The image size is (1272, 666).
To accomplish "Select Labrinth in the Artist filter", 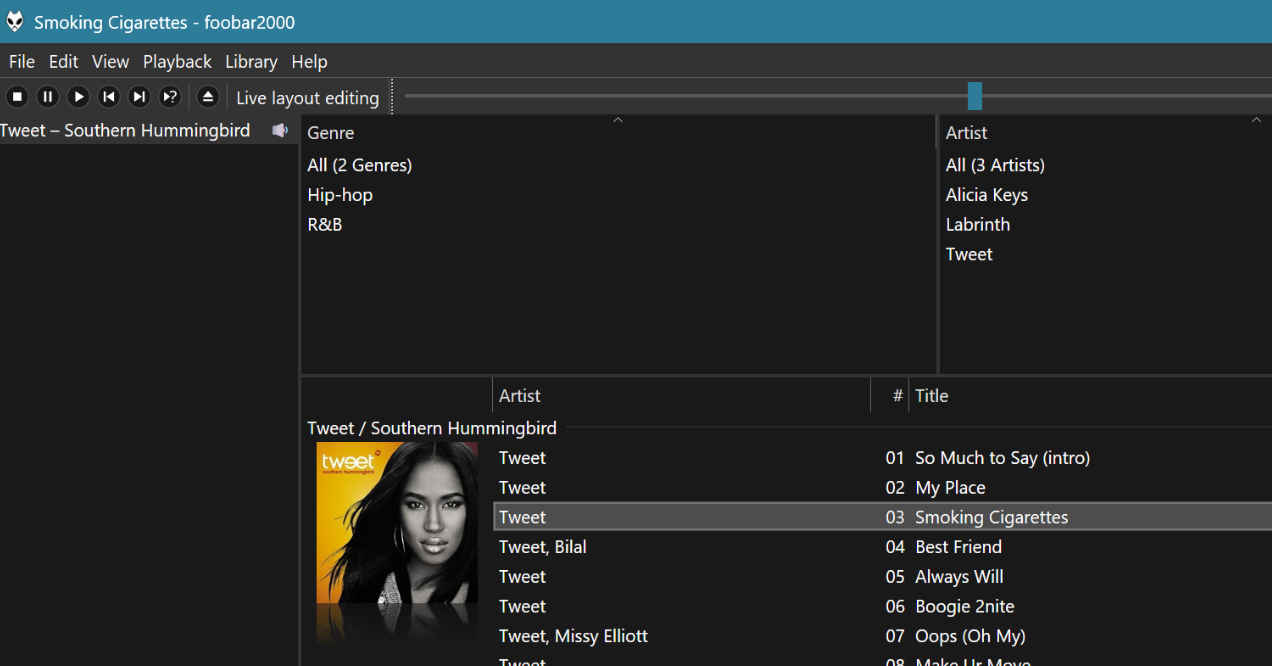I will pyautogui.click(x=978, y=224).
